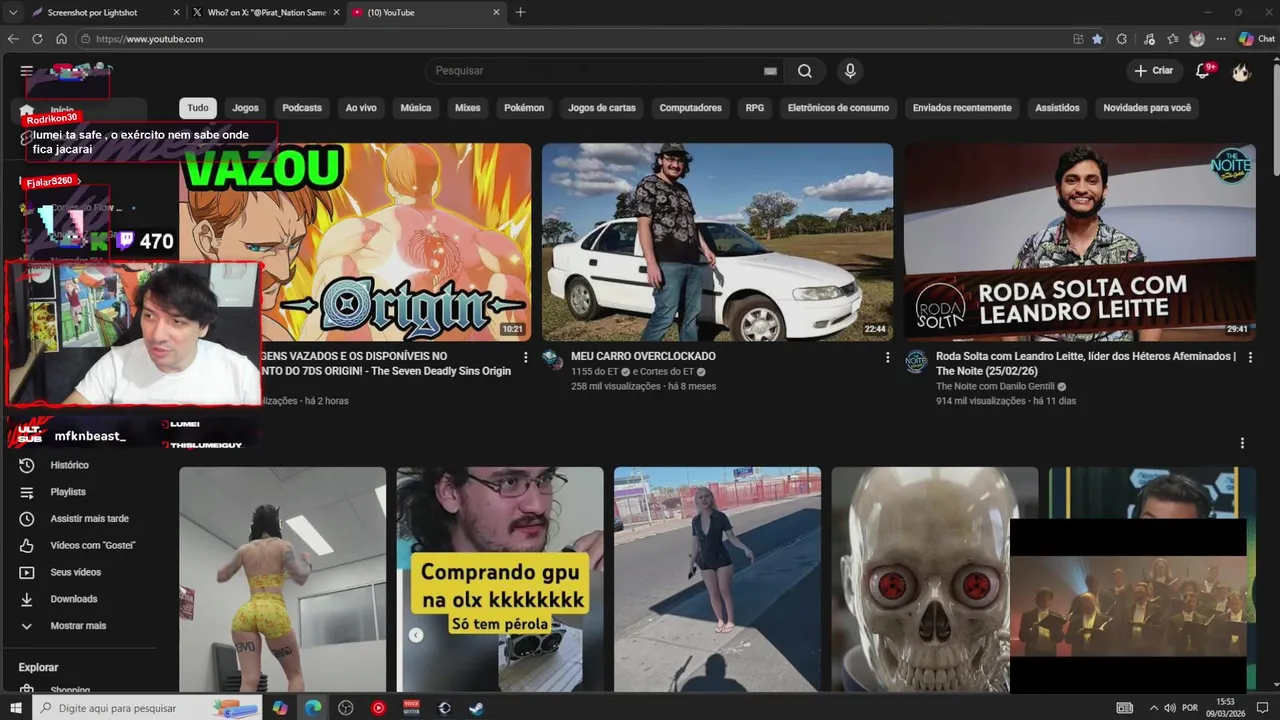Click the Criar button
Image resolution: width=1280 pixels, height=720 pixels.
1153,71
